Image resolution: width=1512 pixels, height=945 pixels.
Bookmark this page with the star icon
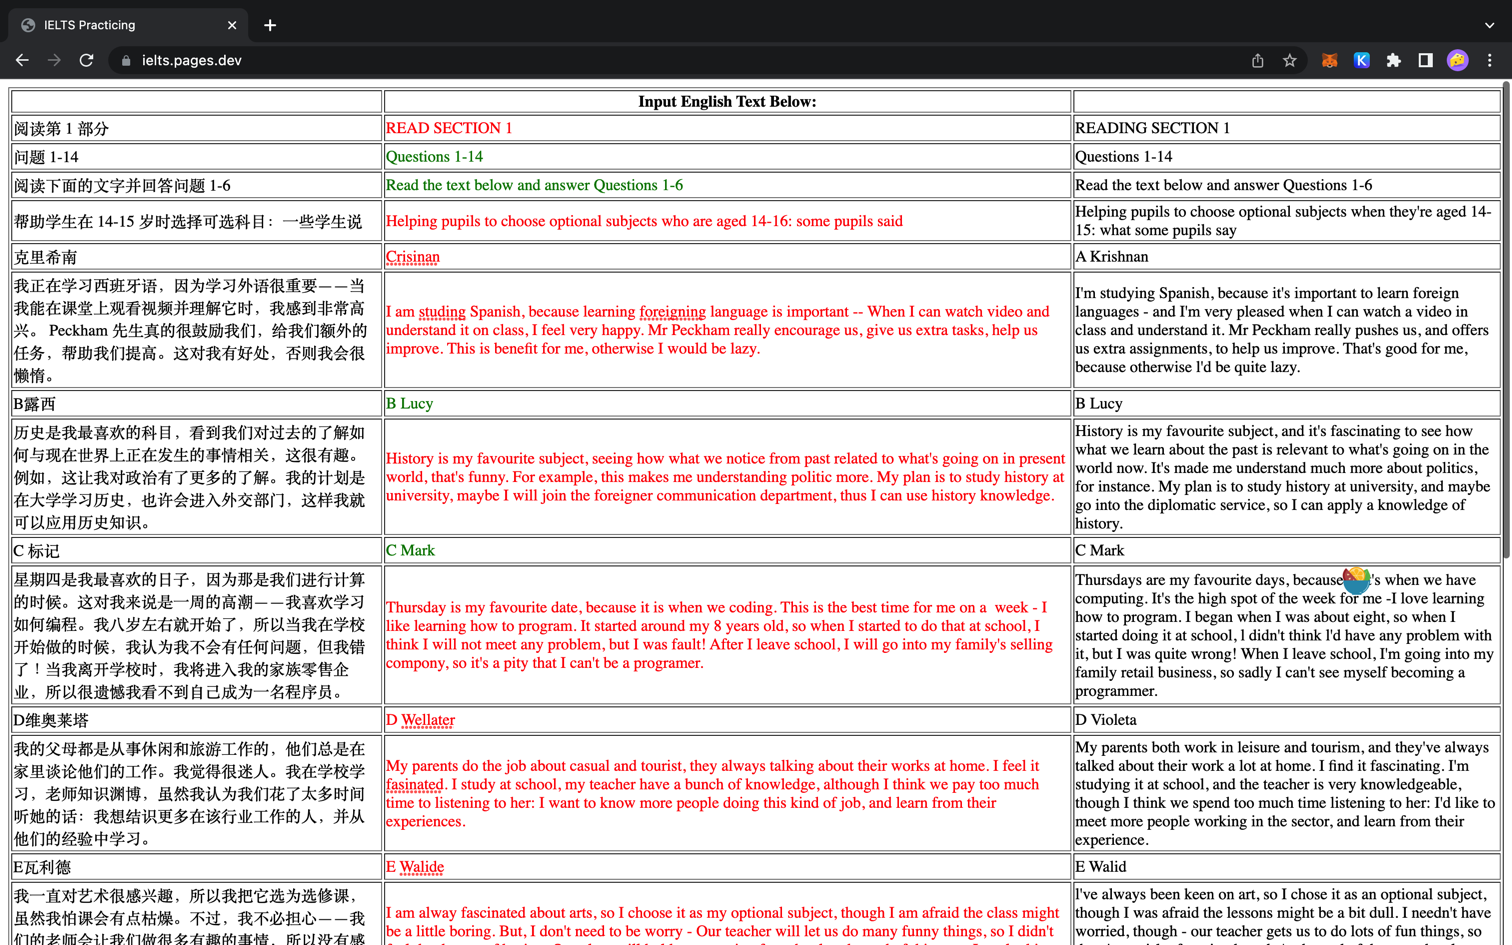(x=1290, y=60)
